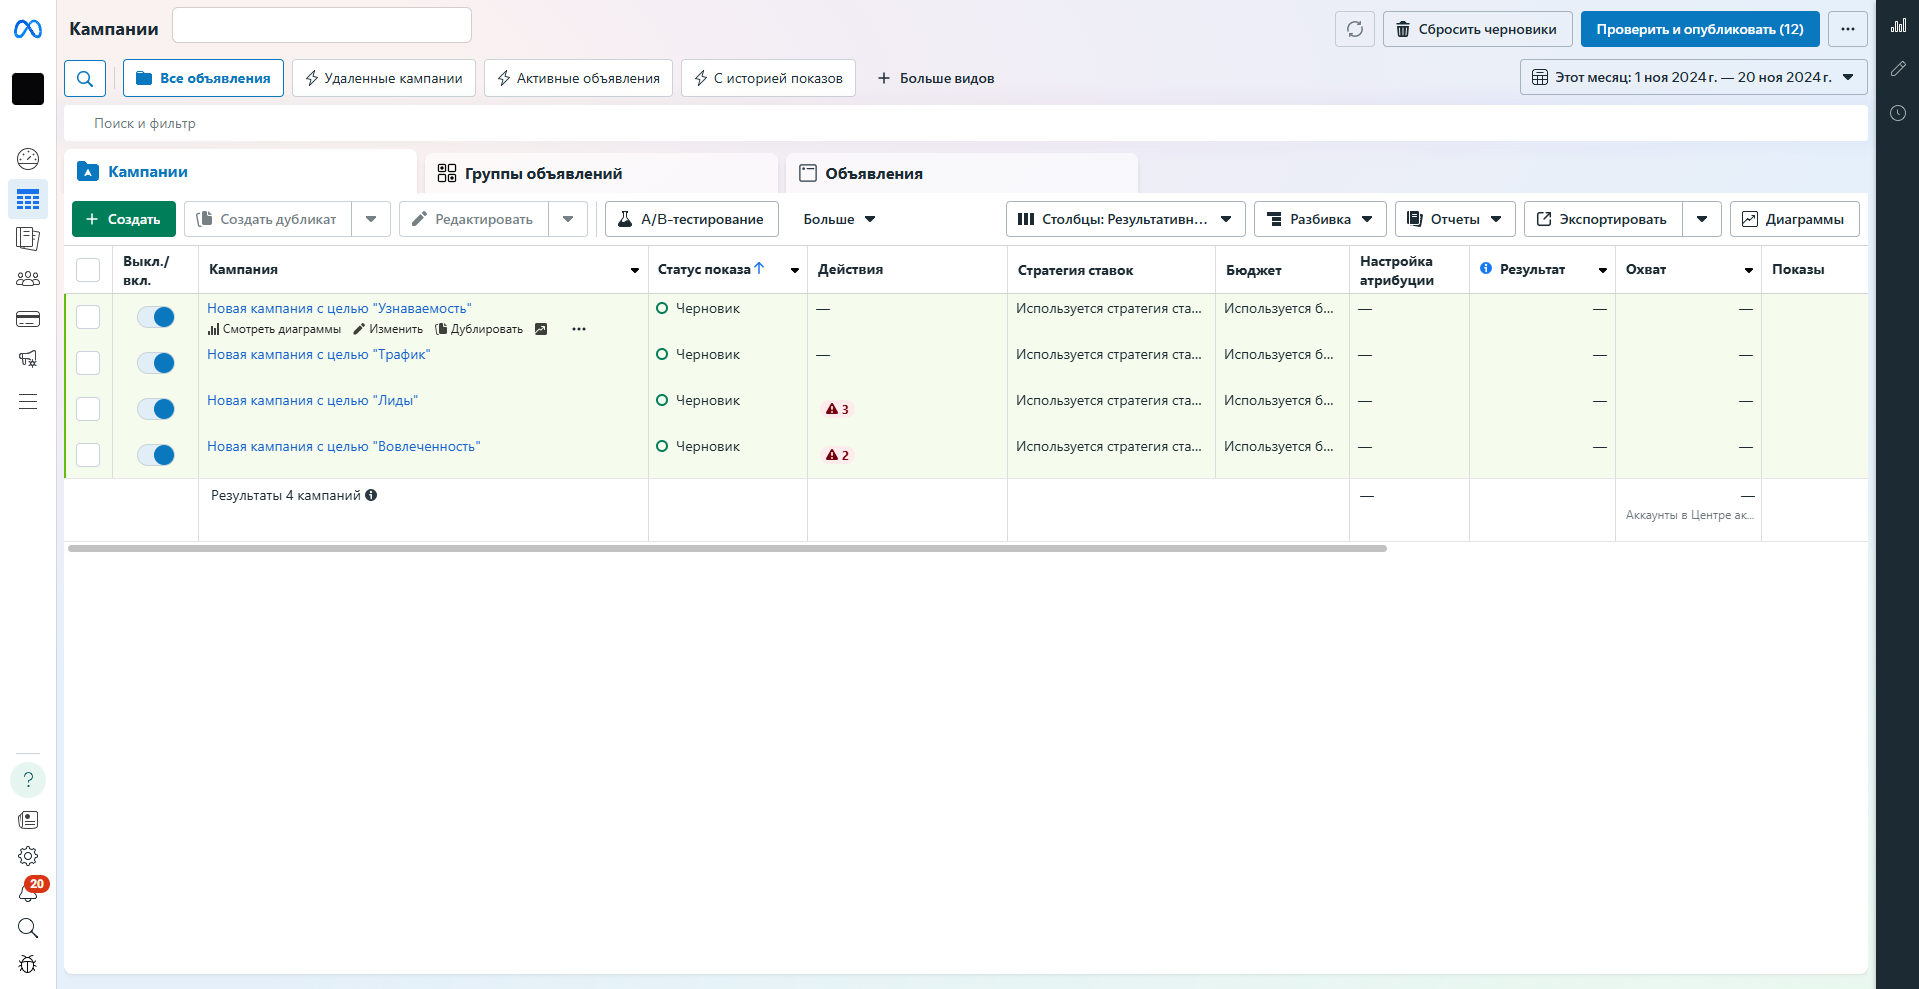Open the charts panel icon on right rail
This screenshot has height=989, width=1919.
pyautogui.click(x=1898, y=25)
